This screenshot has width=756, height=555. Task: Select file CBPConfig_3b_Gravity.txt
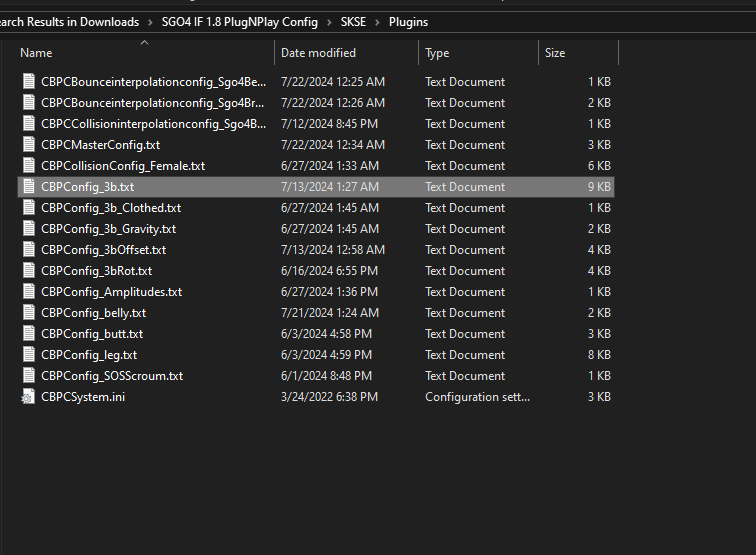pos(108,229)
